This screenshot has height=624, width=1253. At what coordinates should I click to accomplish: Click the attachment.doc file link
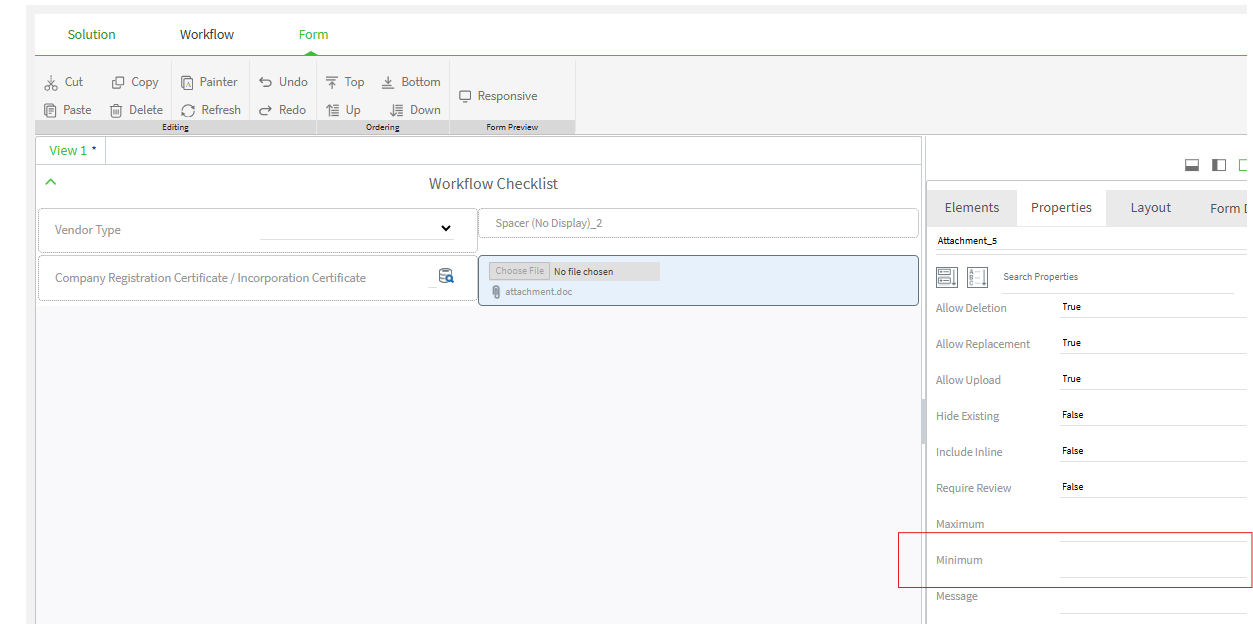pos(538,292)
